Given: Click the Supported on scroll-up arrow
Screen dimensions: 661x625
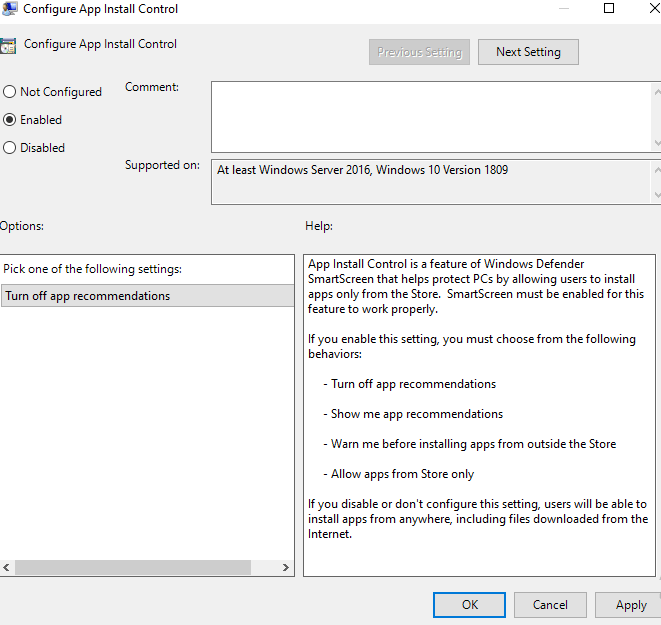Looking at the screenshot, I should pos(657,169).
